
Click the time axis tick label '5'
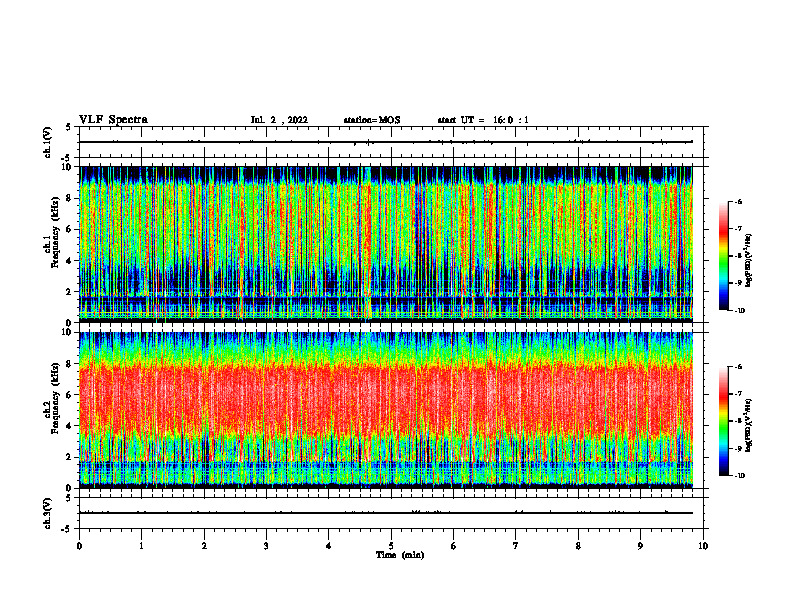tap(391, 546)
